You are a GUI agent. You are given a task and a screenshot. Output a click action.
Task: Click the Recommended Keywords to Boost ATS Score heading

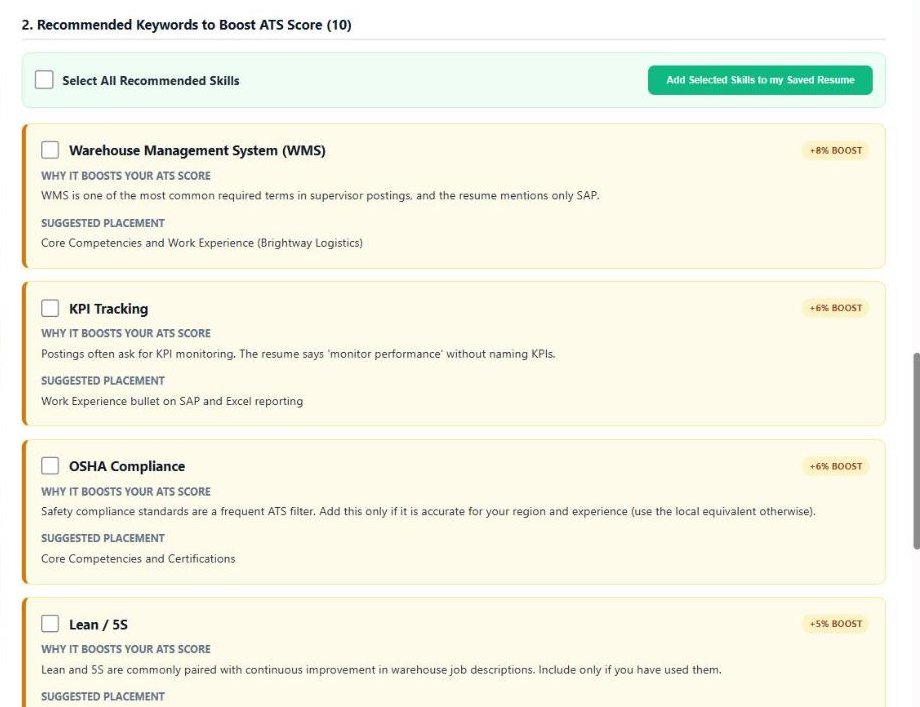click(x=187, y=25)
